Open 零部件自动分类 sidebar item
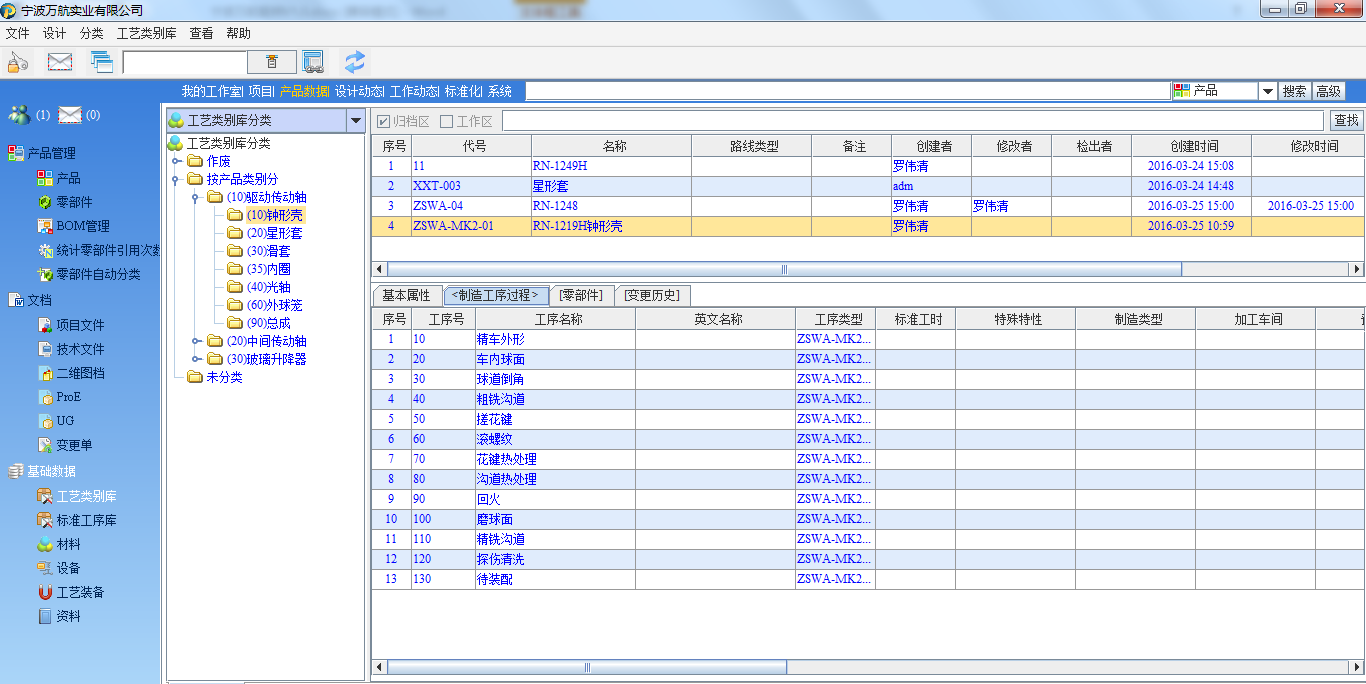Viewport: 1366px width, 684px height. tap(97, 274)
